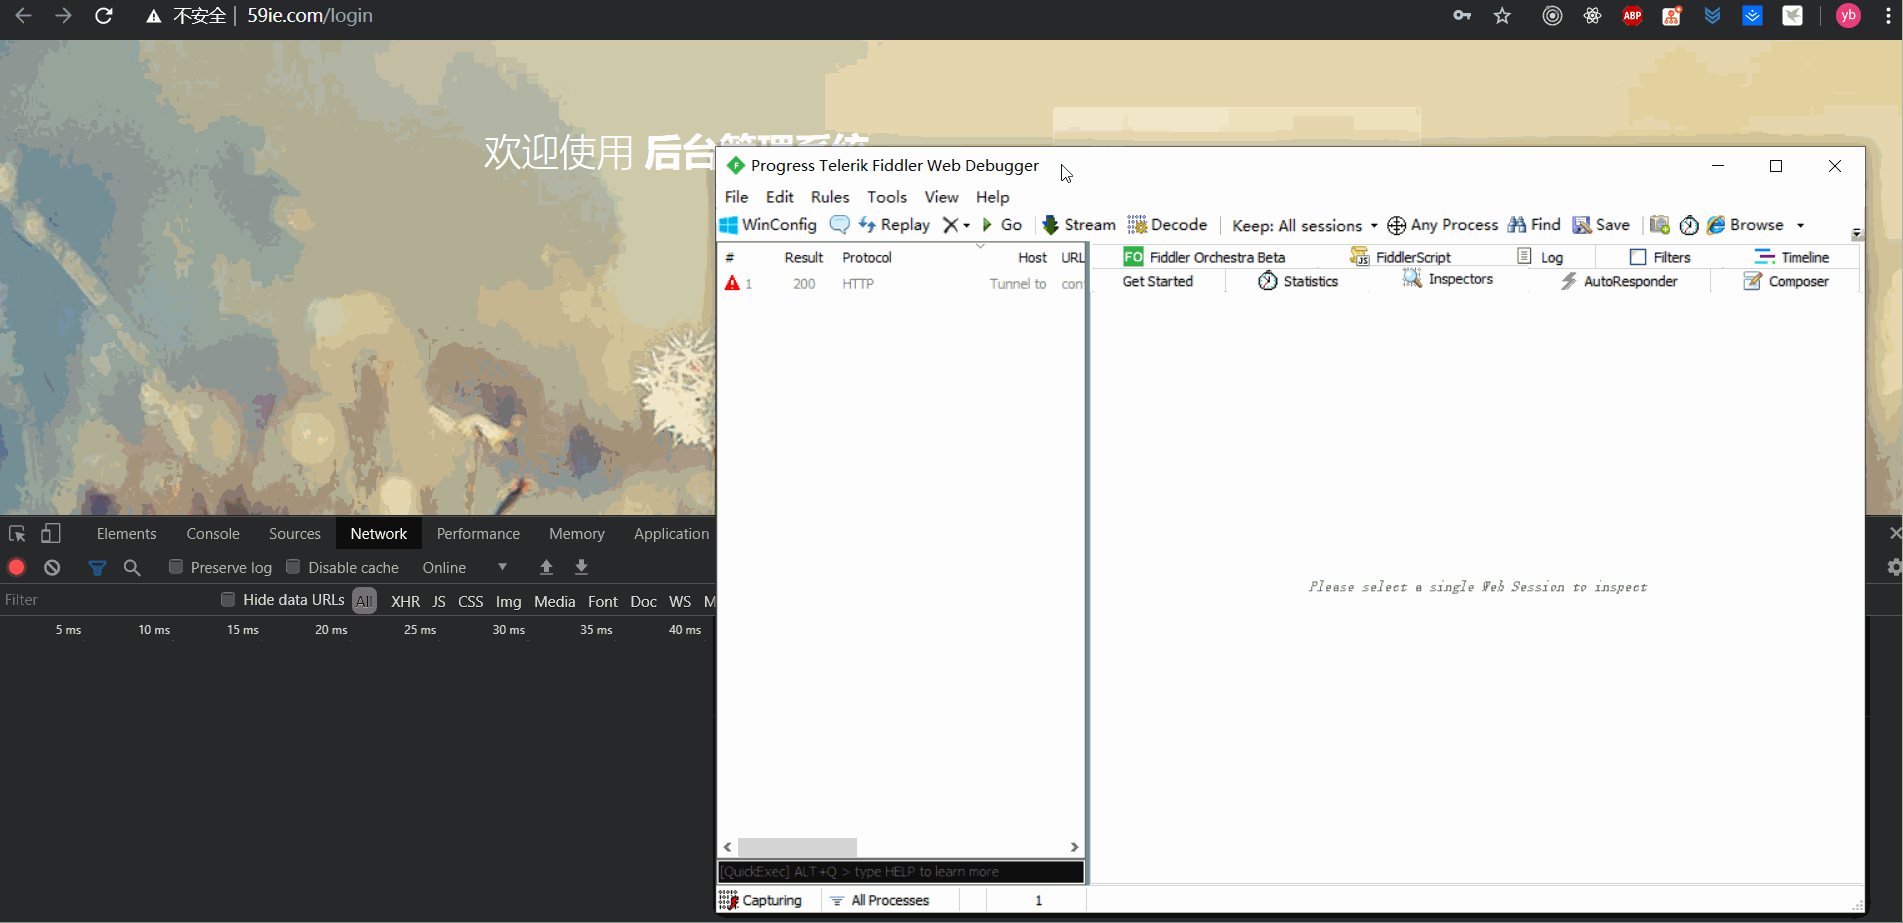
Task: Click the browser forward arrow
Action: click(63, 16)
